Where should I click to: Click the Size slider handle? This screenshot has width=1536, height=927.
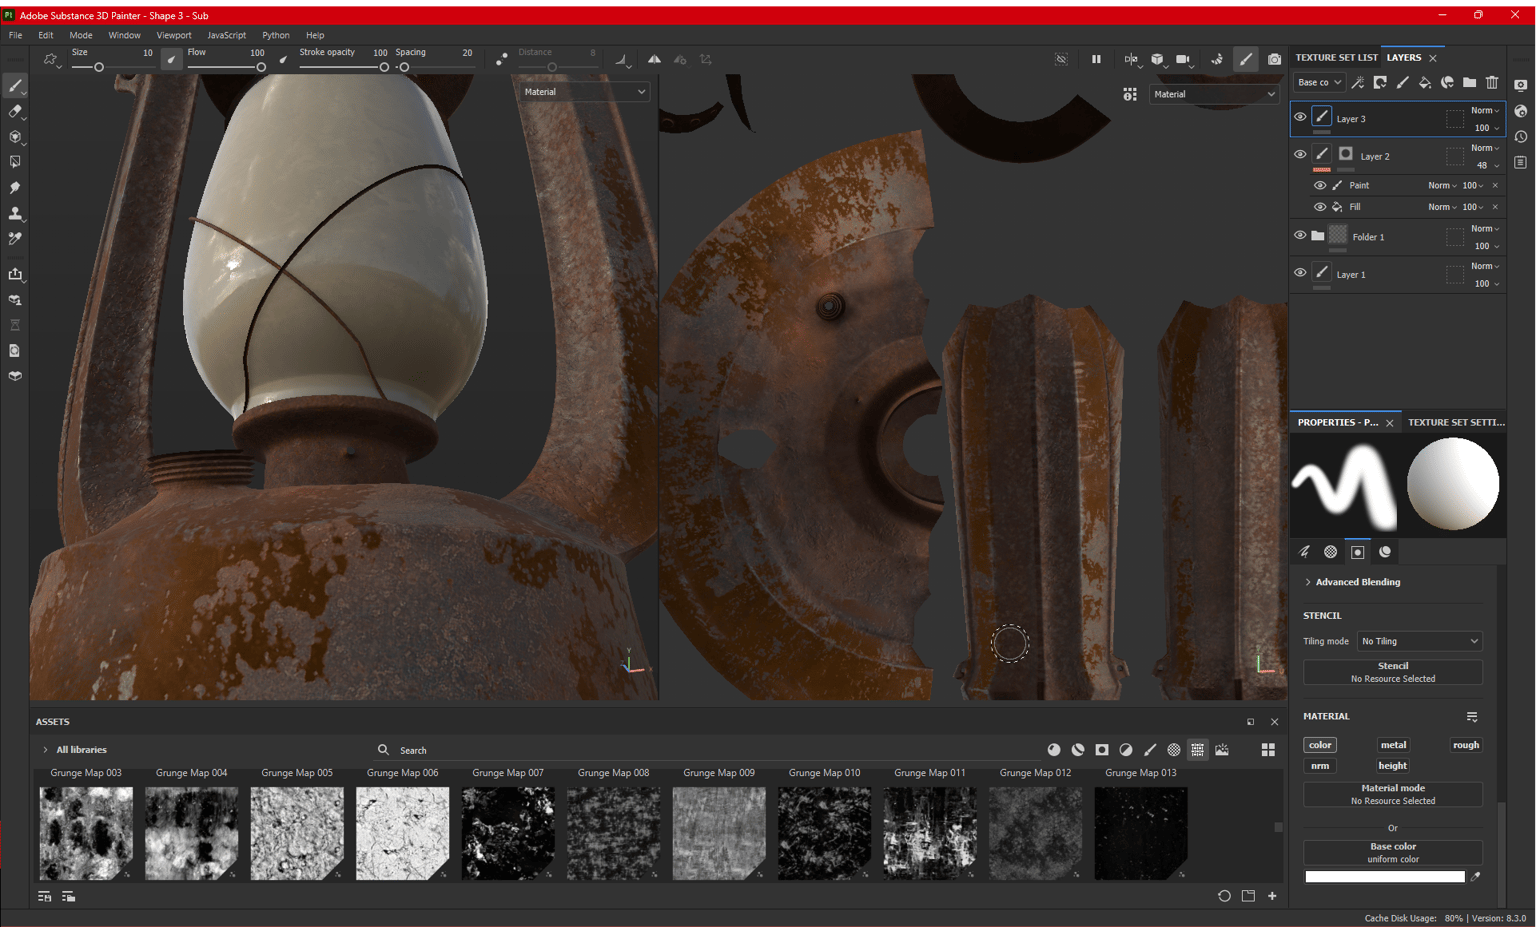click(x=99, y=67)
